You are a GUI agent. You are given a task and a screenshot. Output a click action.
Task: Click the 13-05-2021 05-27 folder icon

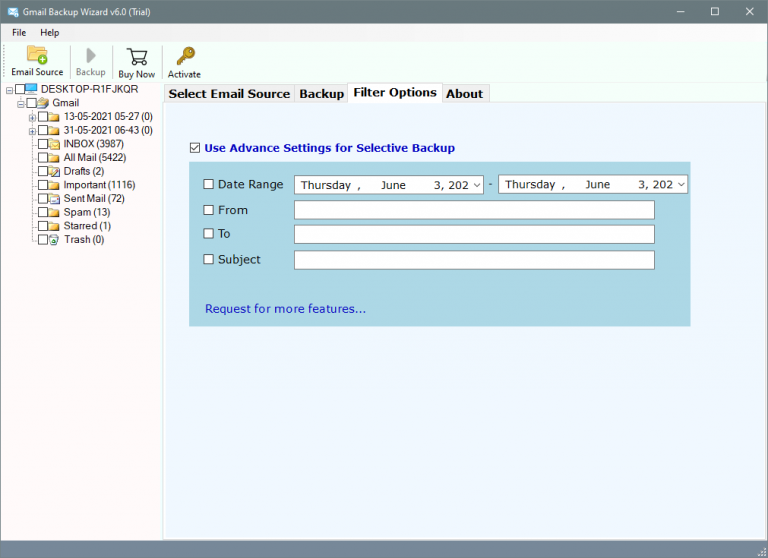point(54,117)
